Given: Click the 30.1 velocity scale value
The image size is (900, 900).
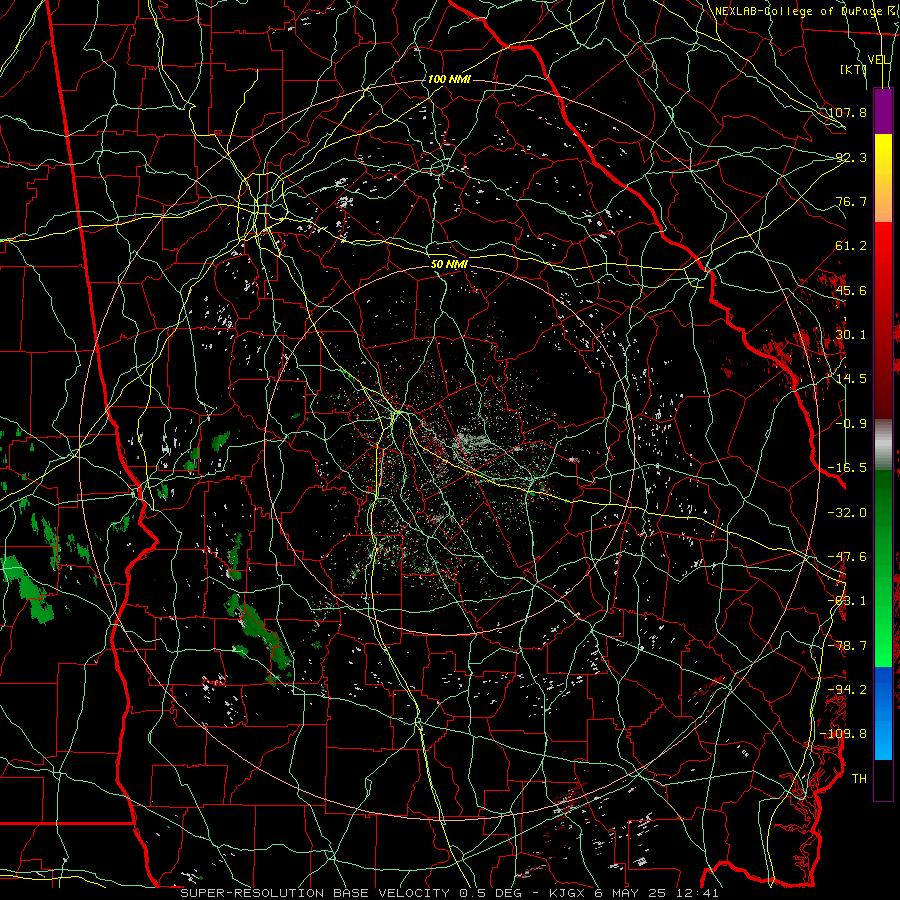Looking at the screenshot, I should (851, 334).
